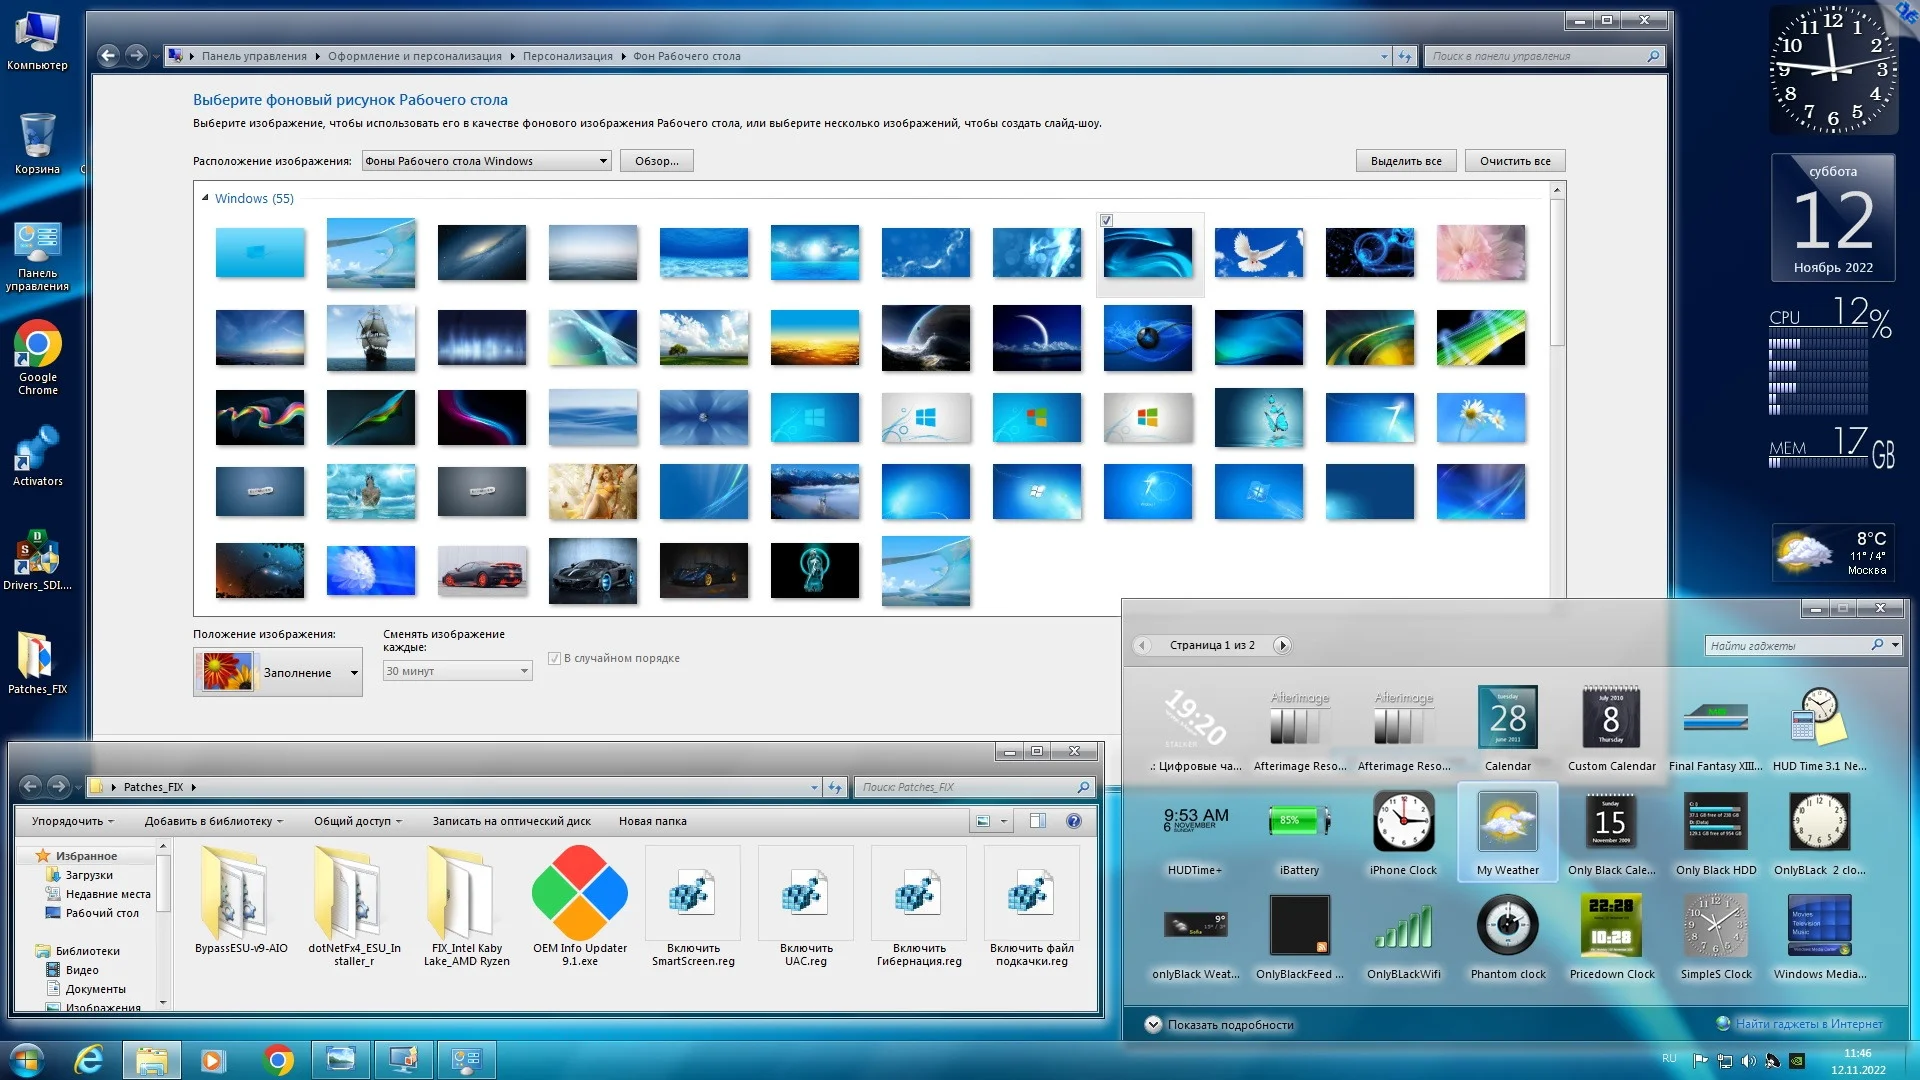
Task: Open the Phantom clock gadget
Action: pyautogui.click(x=1507, y=926)
